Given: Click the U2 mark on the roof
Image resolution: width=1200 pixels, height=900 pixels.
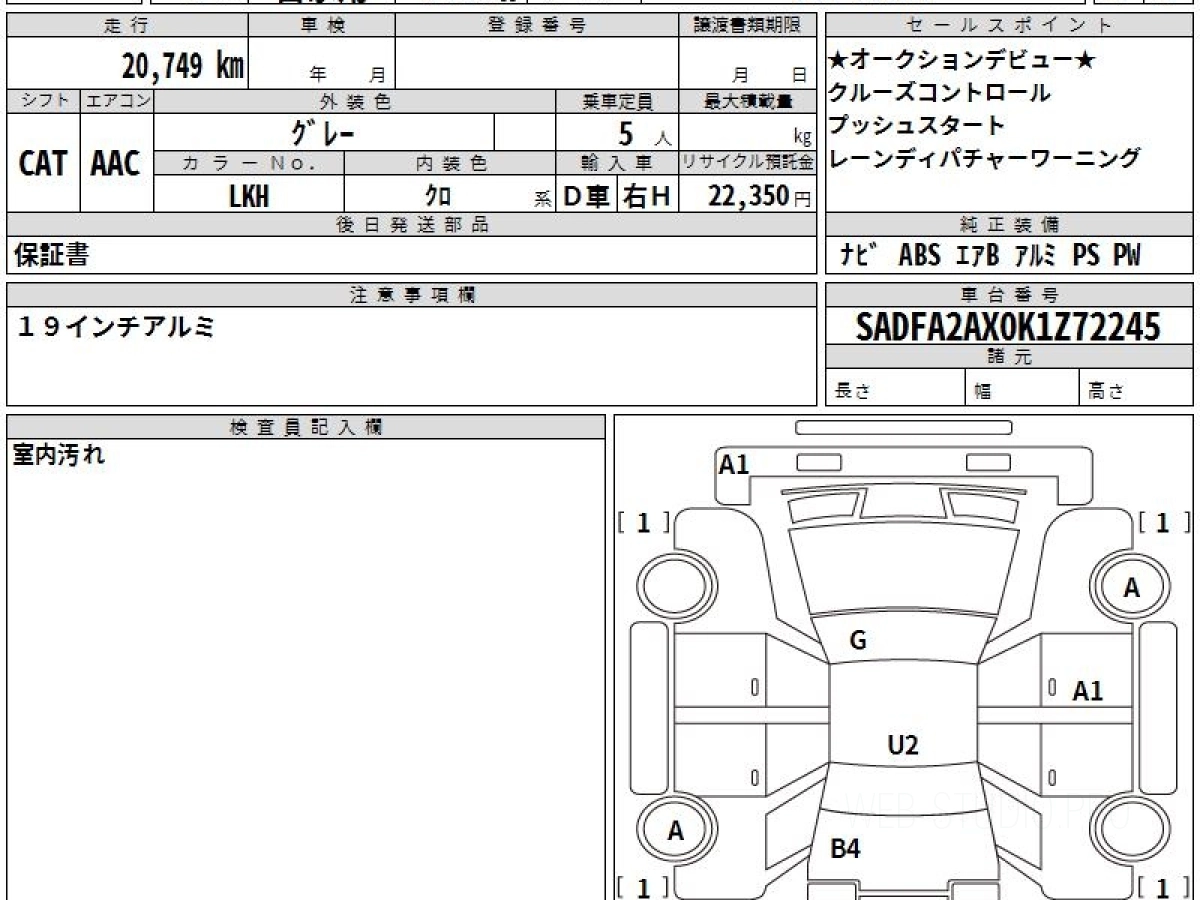Looking at the screenshot, I should click(903, 745).
